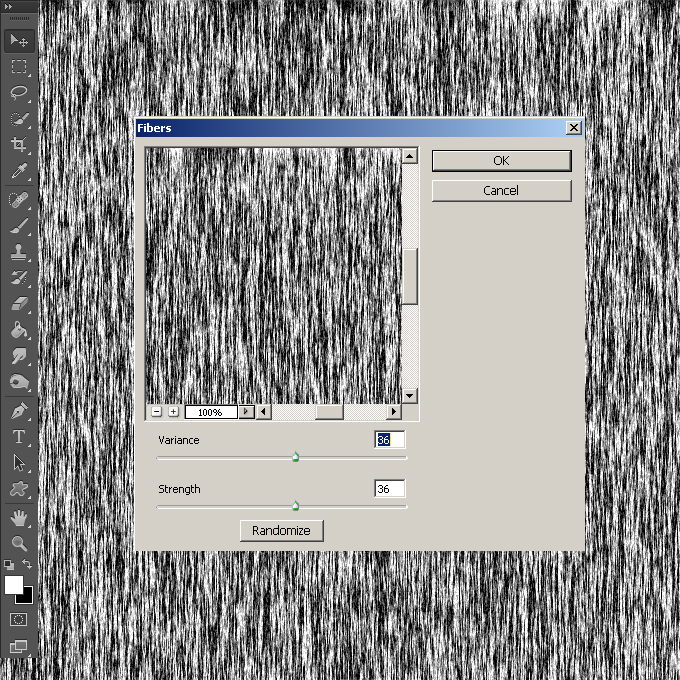Reset default foreground and background colors
The width and height of the screenshot is (680, 680).
[9, 564]
